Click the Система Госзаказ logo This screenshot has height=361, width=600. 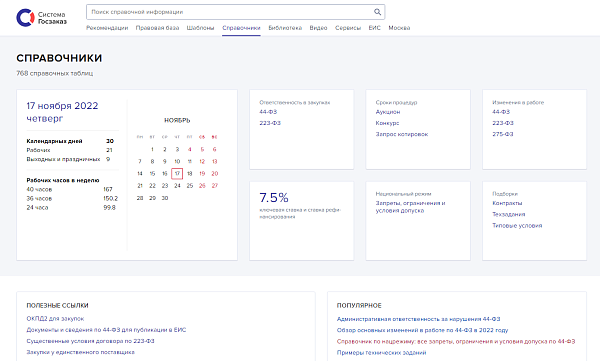pyautogui.click(x=41, y=18)
